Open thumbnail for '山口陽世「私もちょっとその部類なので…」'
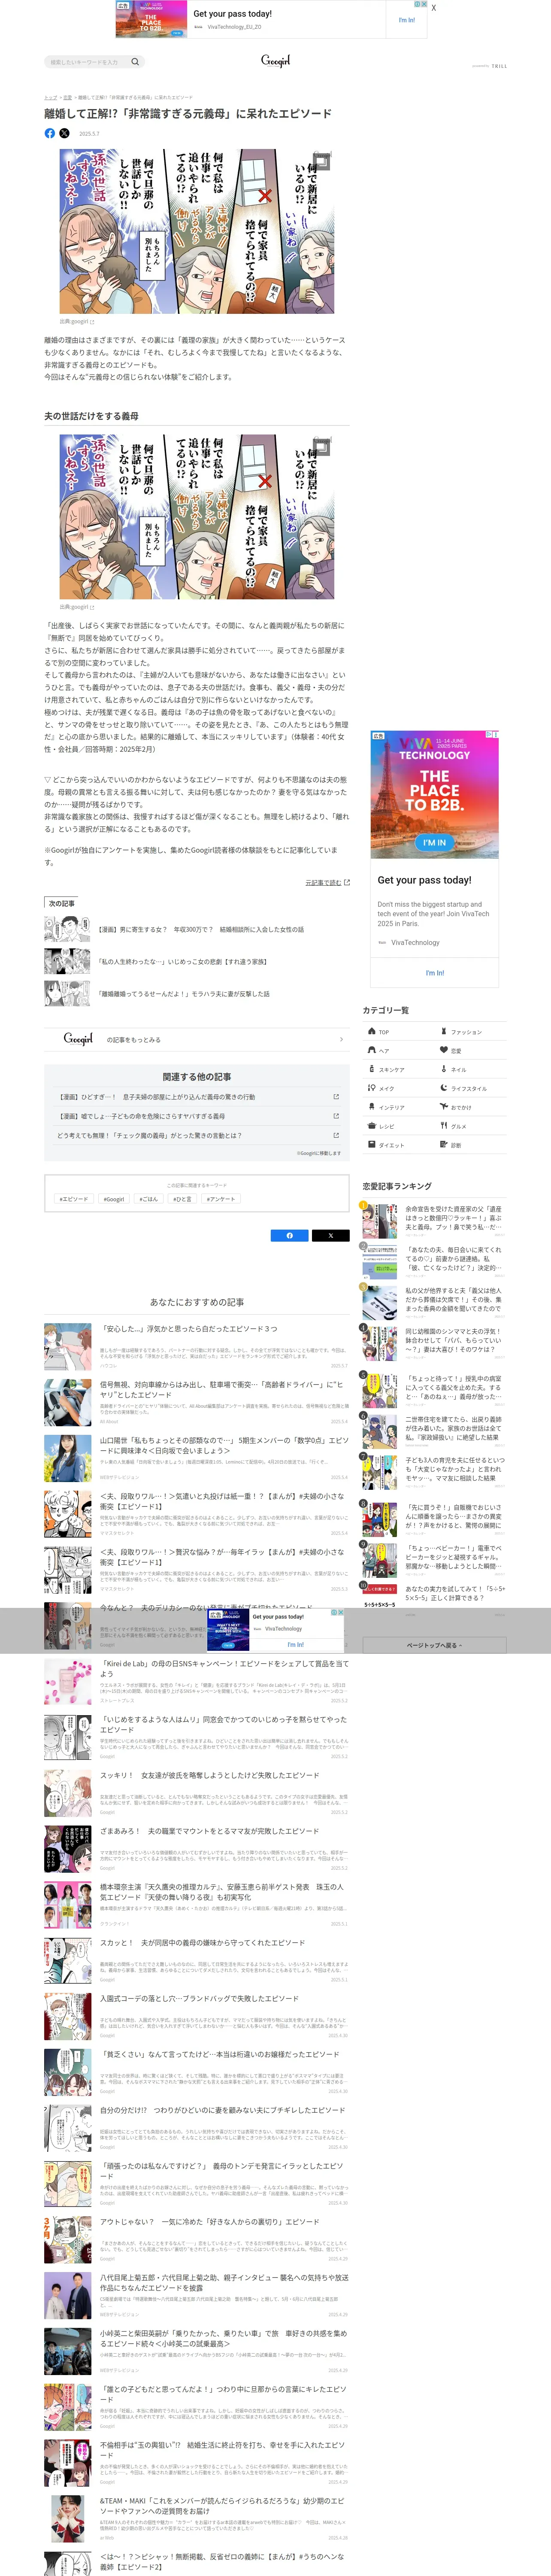551x2576 pixels. tap(68, 1458)
